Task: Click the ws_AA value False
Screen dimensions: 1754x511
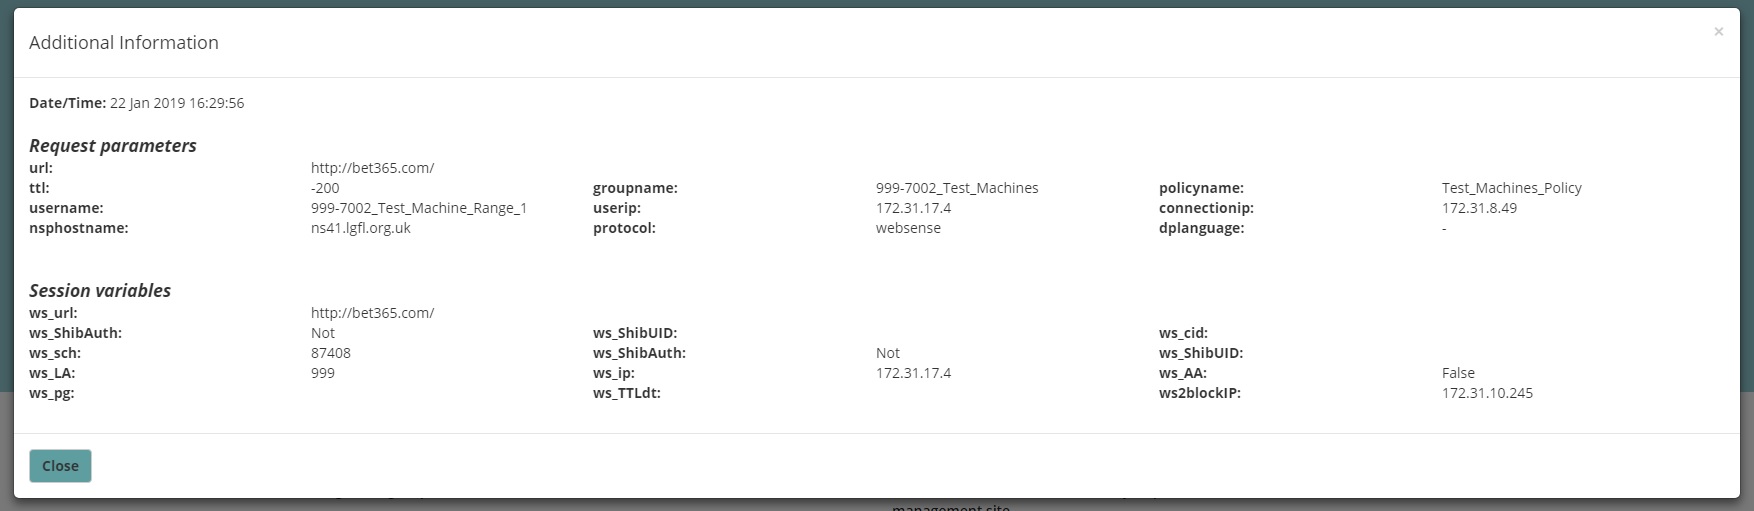Action: tap(1458, 373)
